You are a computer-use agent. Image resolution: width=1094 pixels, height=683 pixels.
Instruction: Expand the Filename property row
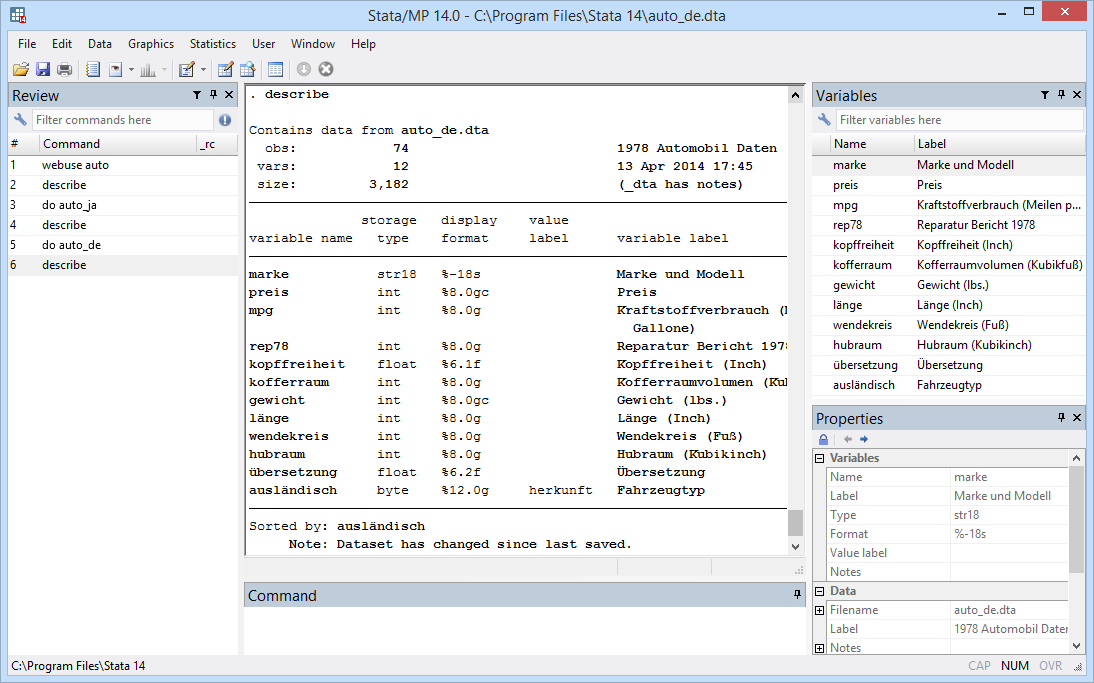[x=819, y=610]
